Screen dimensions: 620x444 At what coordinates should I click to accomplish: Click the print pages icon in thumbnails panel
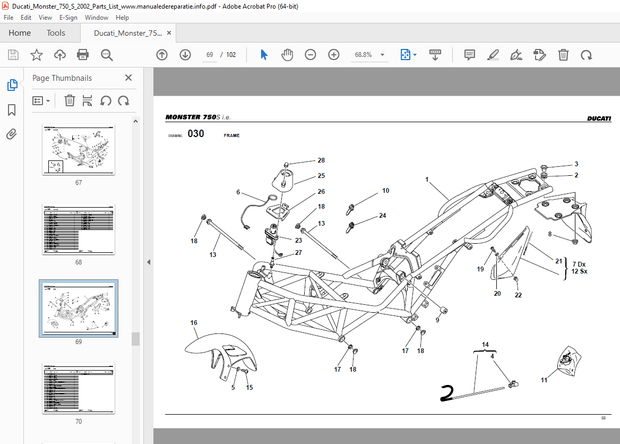click(x=87, y=100)
